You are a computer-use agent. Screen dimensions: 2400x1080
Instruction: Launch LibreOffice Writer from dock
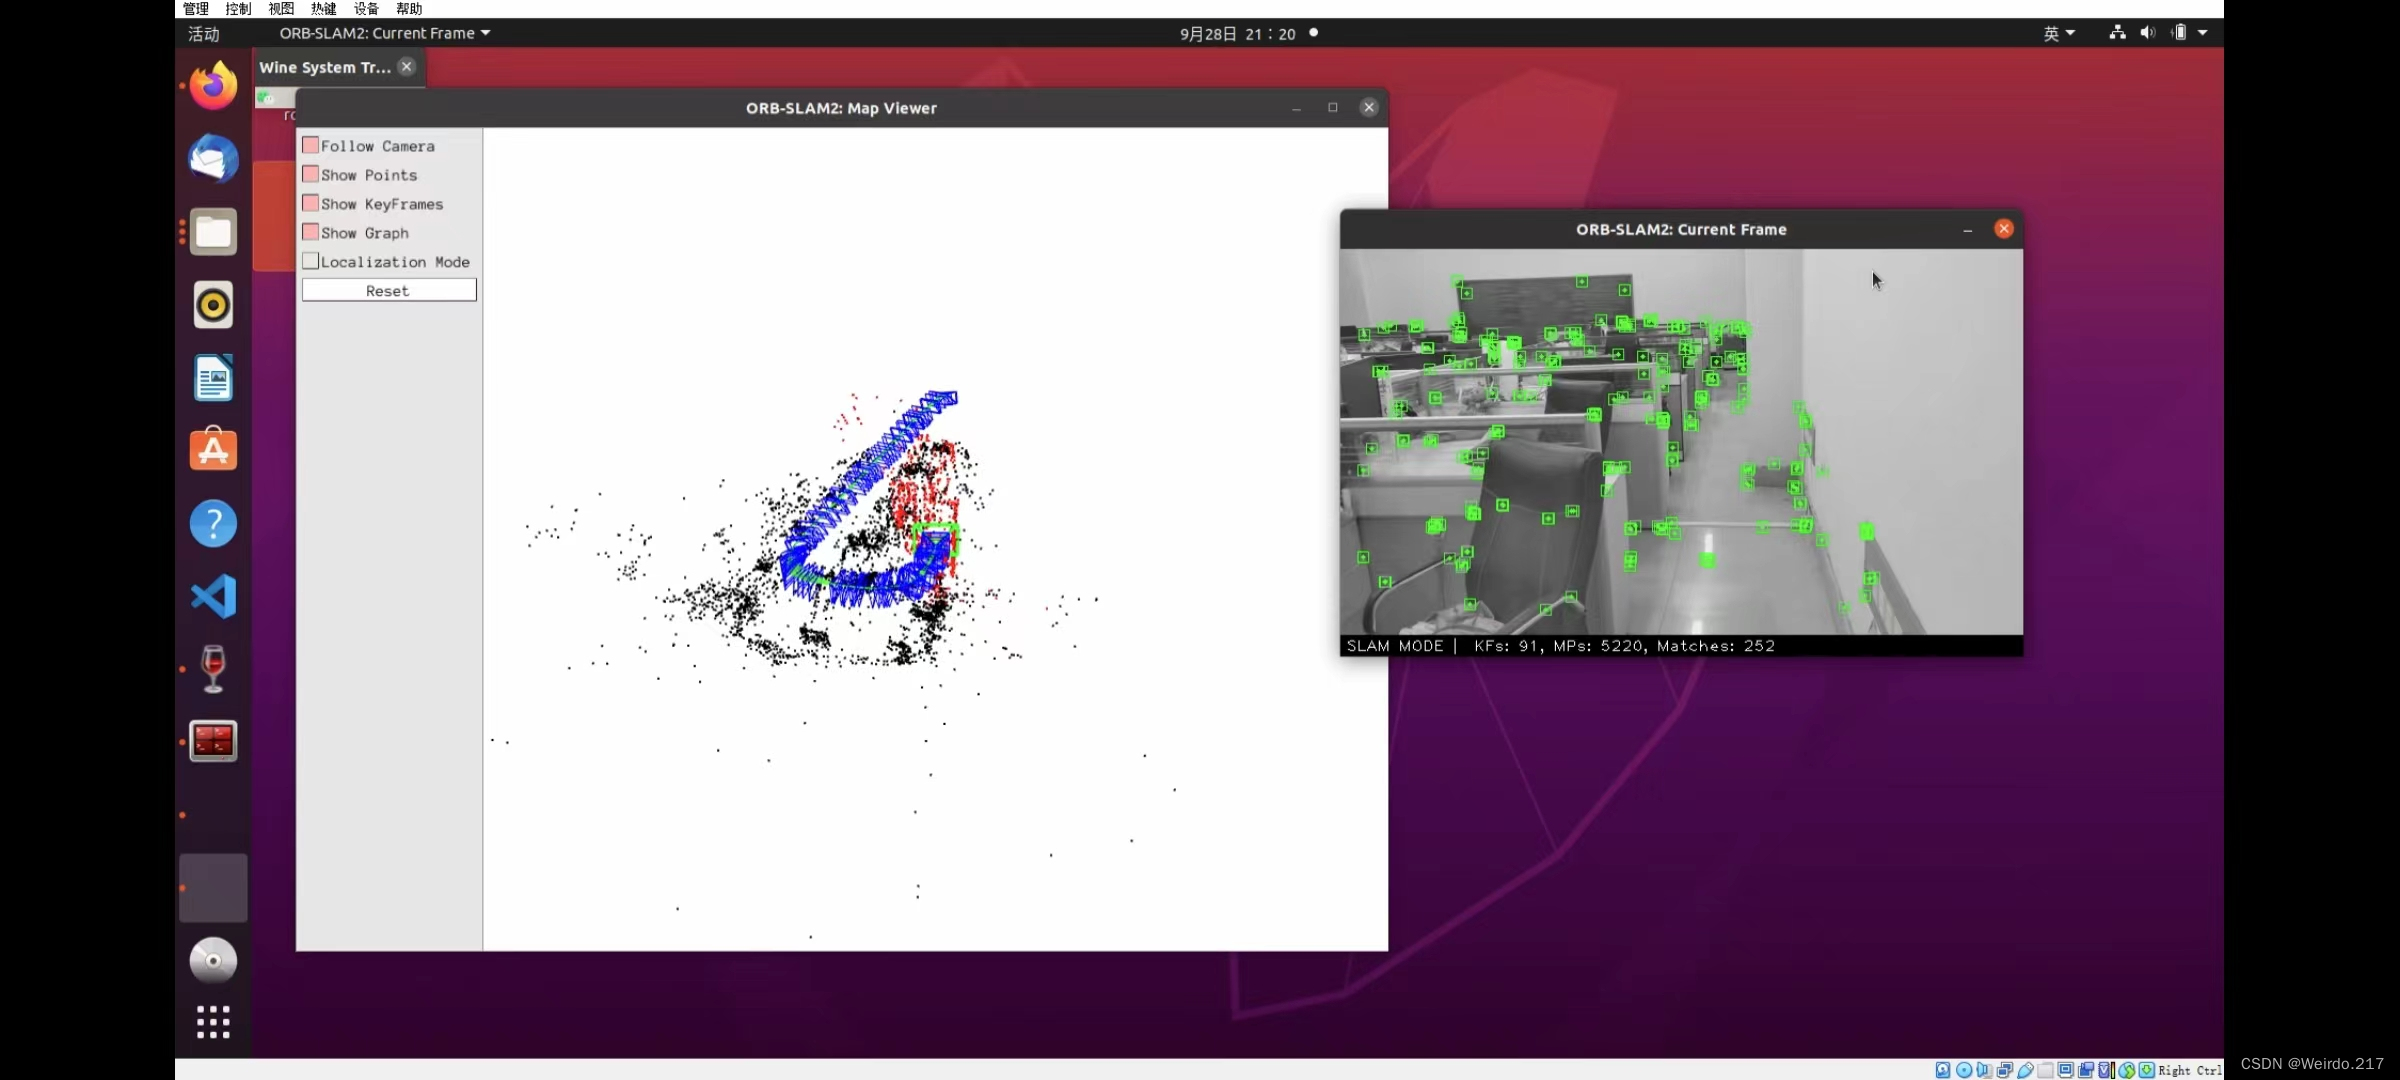point(213,378)
